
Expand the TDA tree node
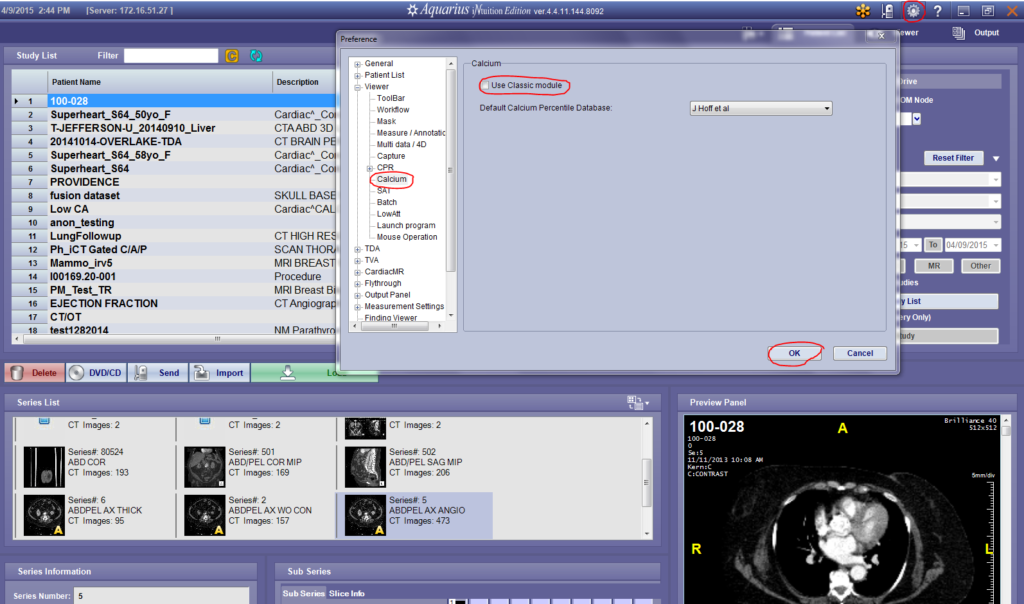point(357,249)
